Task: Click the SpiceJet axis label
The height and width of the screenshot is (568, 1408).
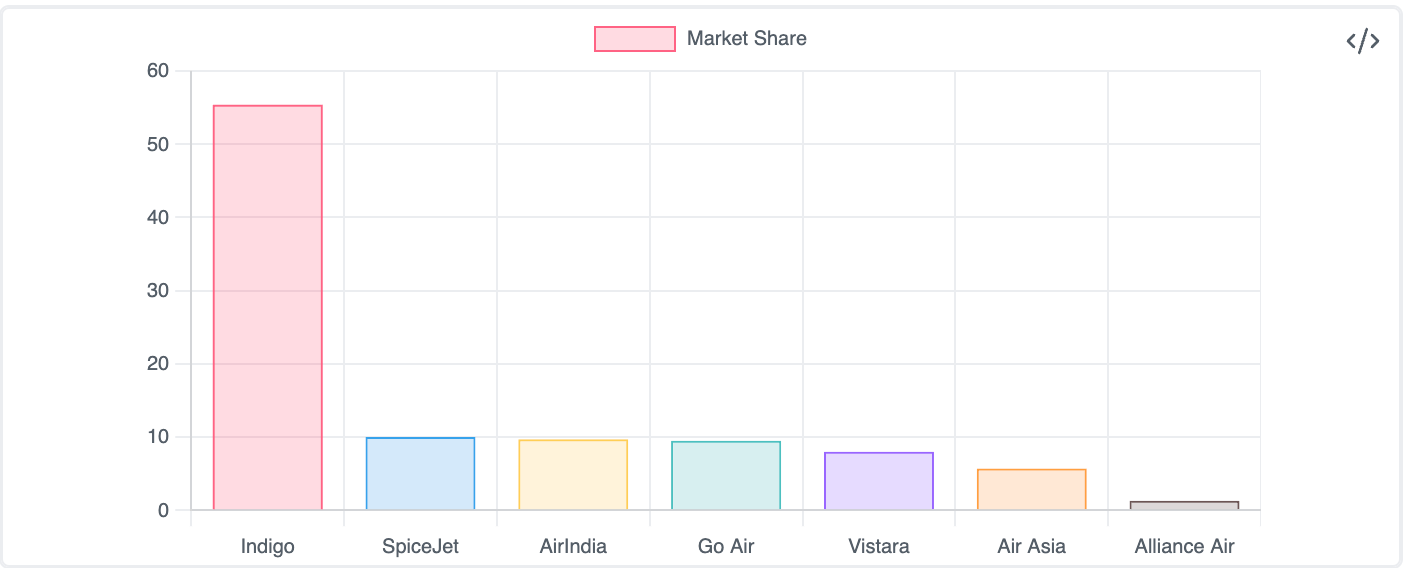Action: [x=420, y=547]
